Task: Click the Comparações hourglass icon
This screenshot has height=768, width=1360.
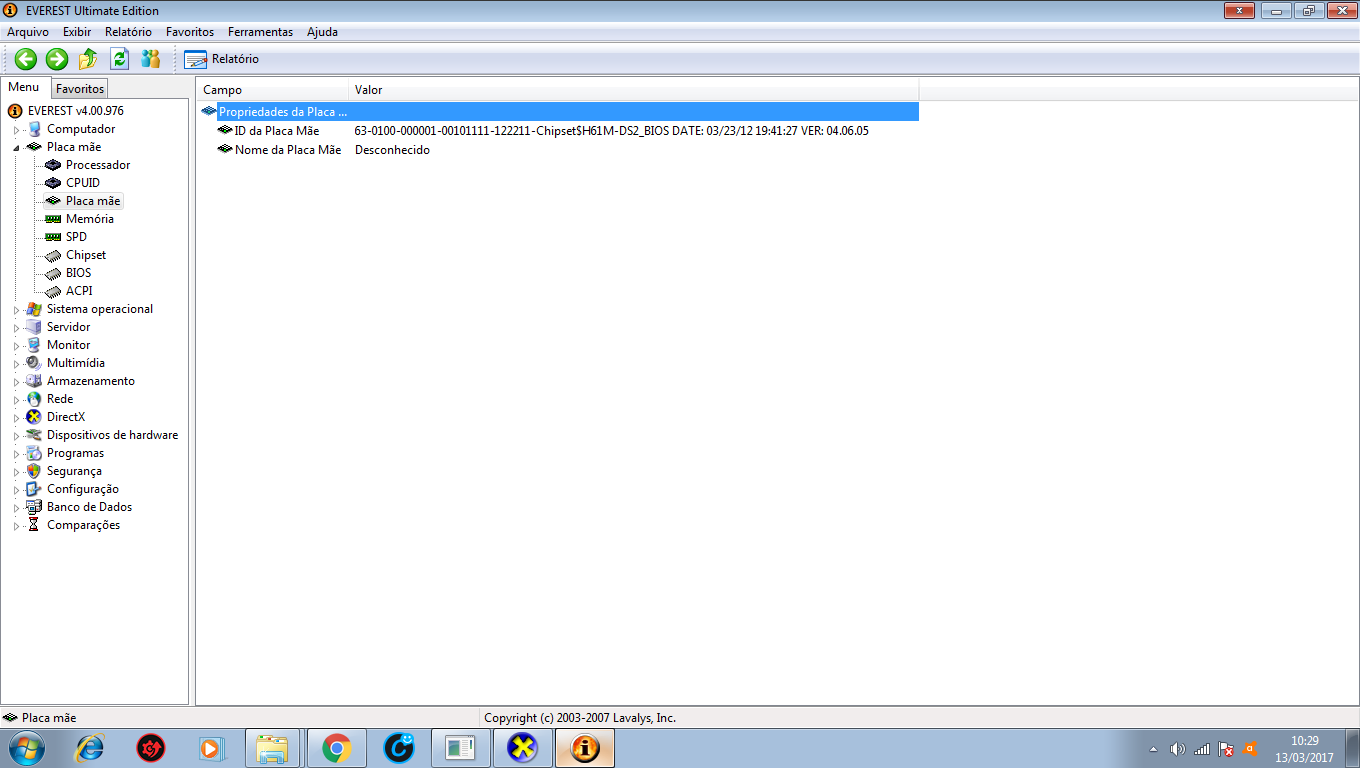Action: (x=34, y=525)
